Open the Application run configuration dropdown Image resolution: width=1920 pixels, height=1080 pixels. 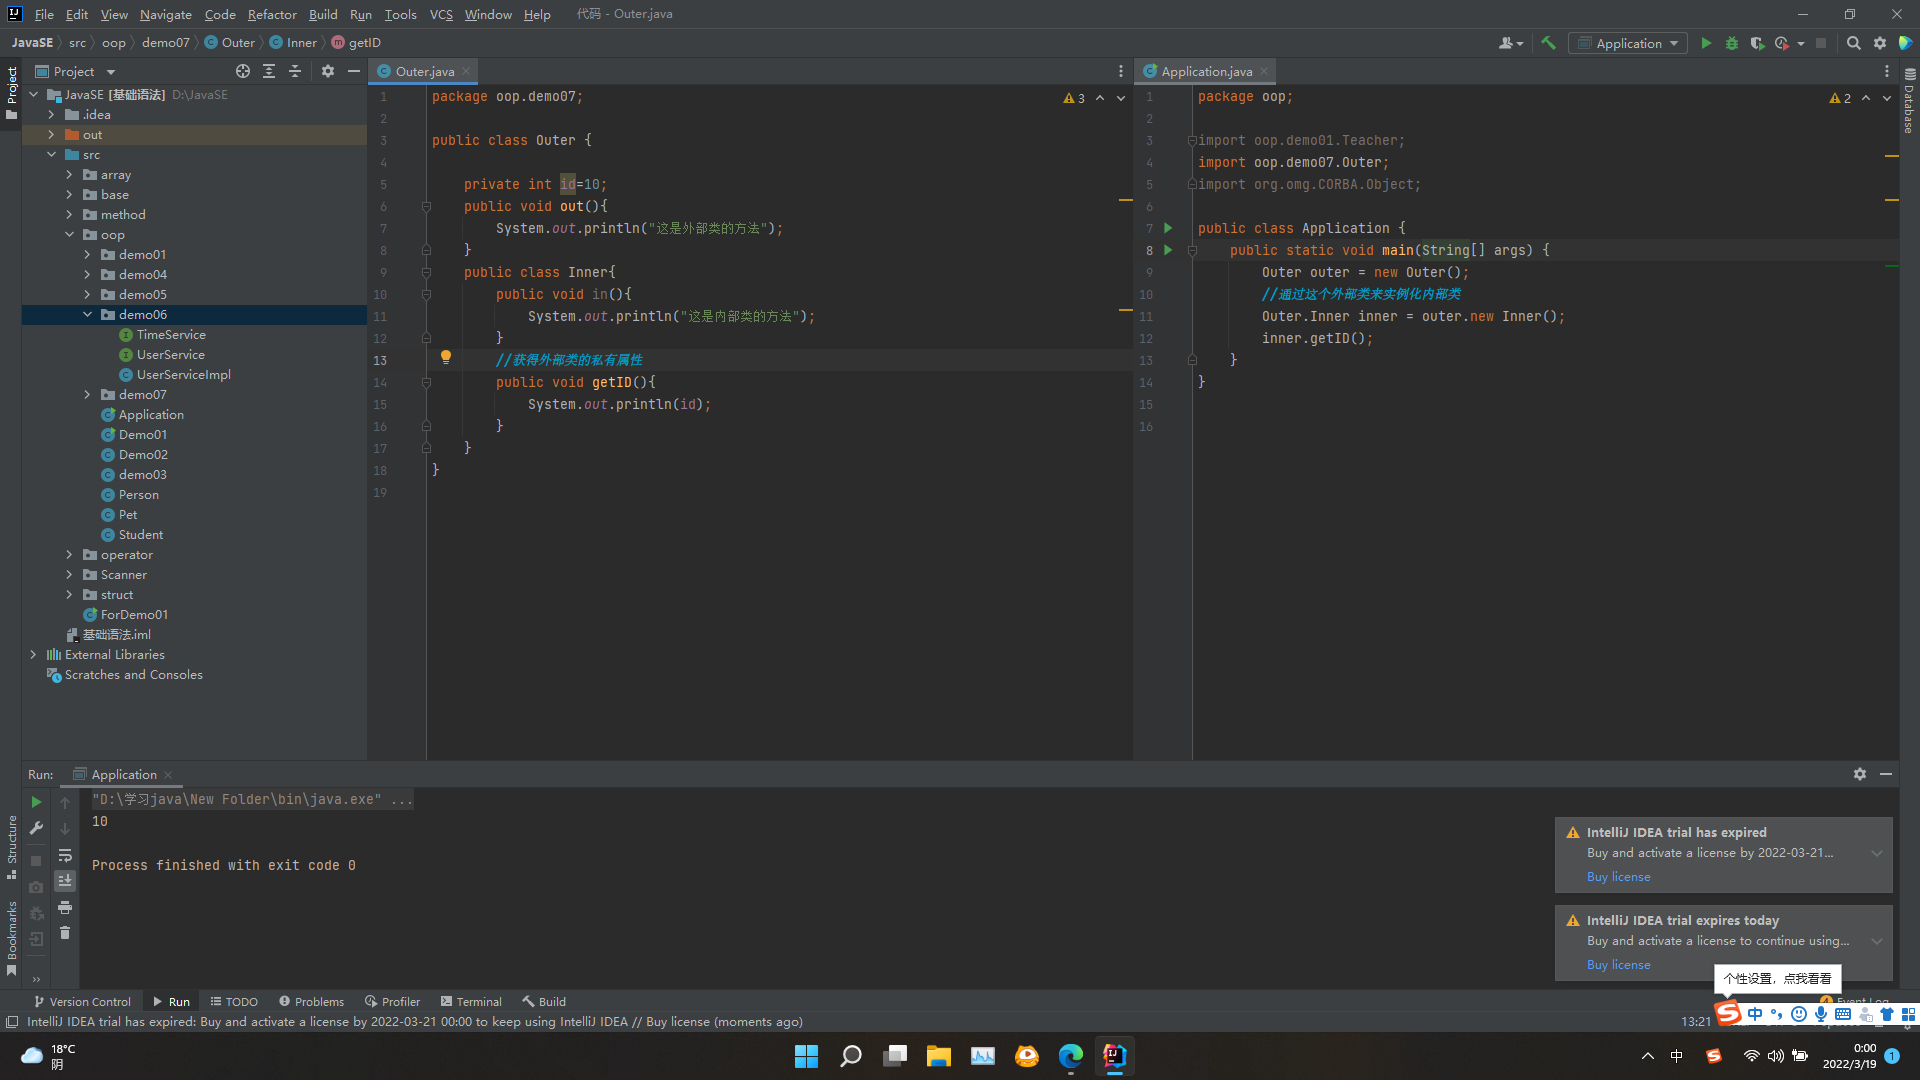(x=1628, y=43)
